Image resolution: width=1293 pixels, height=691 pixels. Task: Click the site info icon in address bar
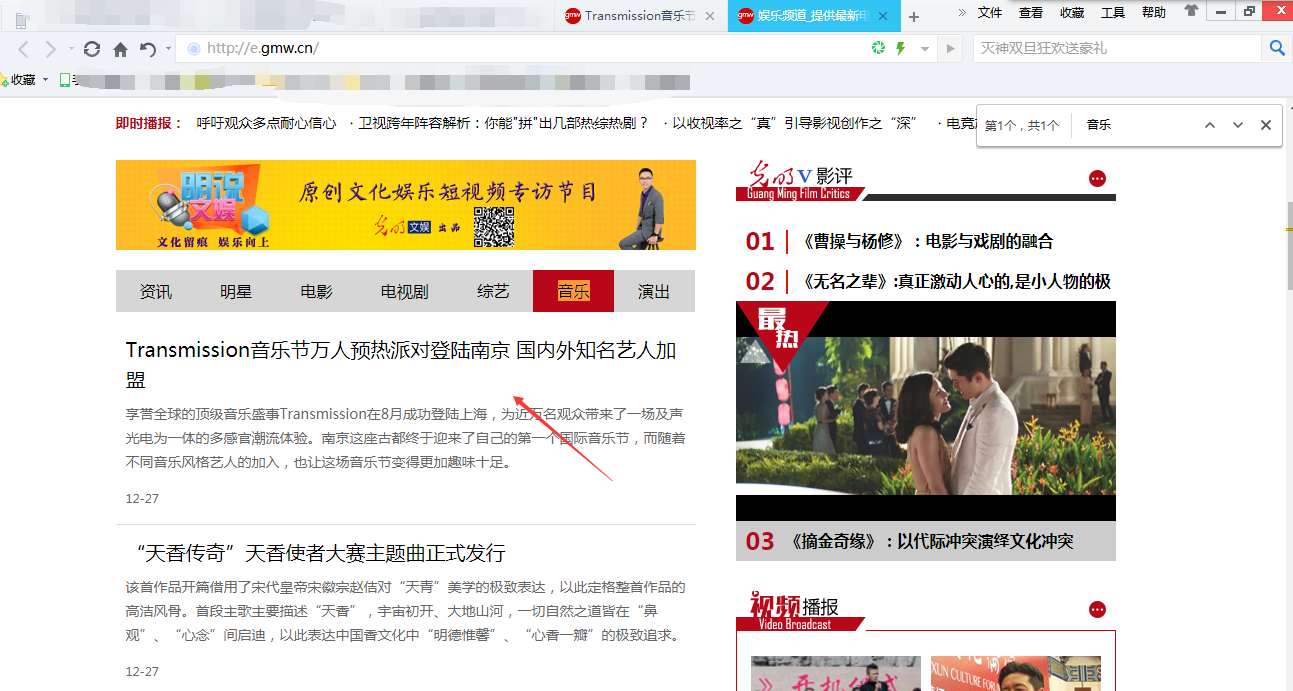[x=194, y=48]
